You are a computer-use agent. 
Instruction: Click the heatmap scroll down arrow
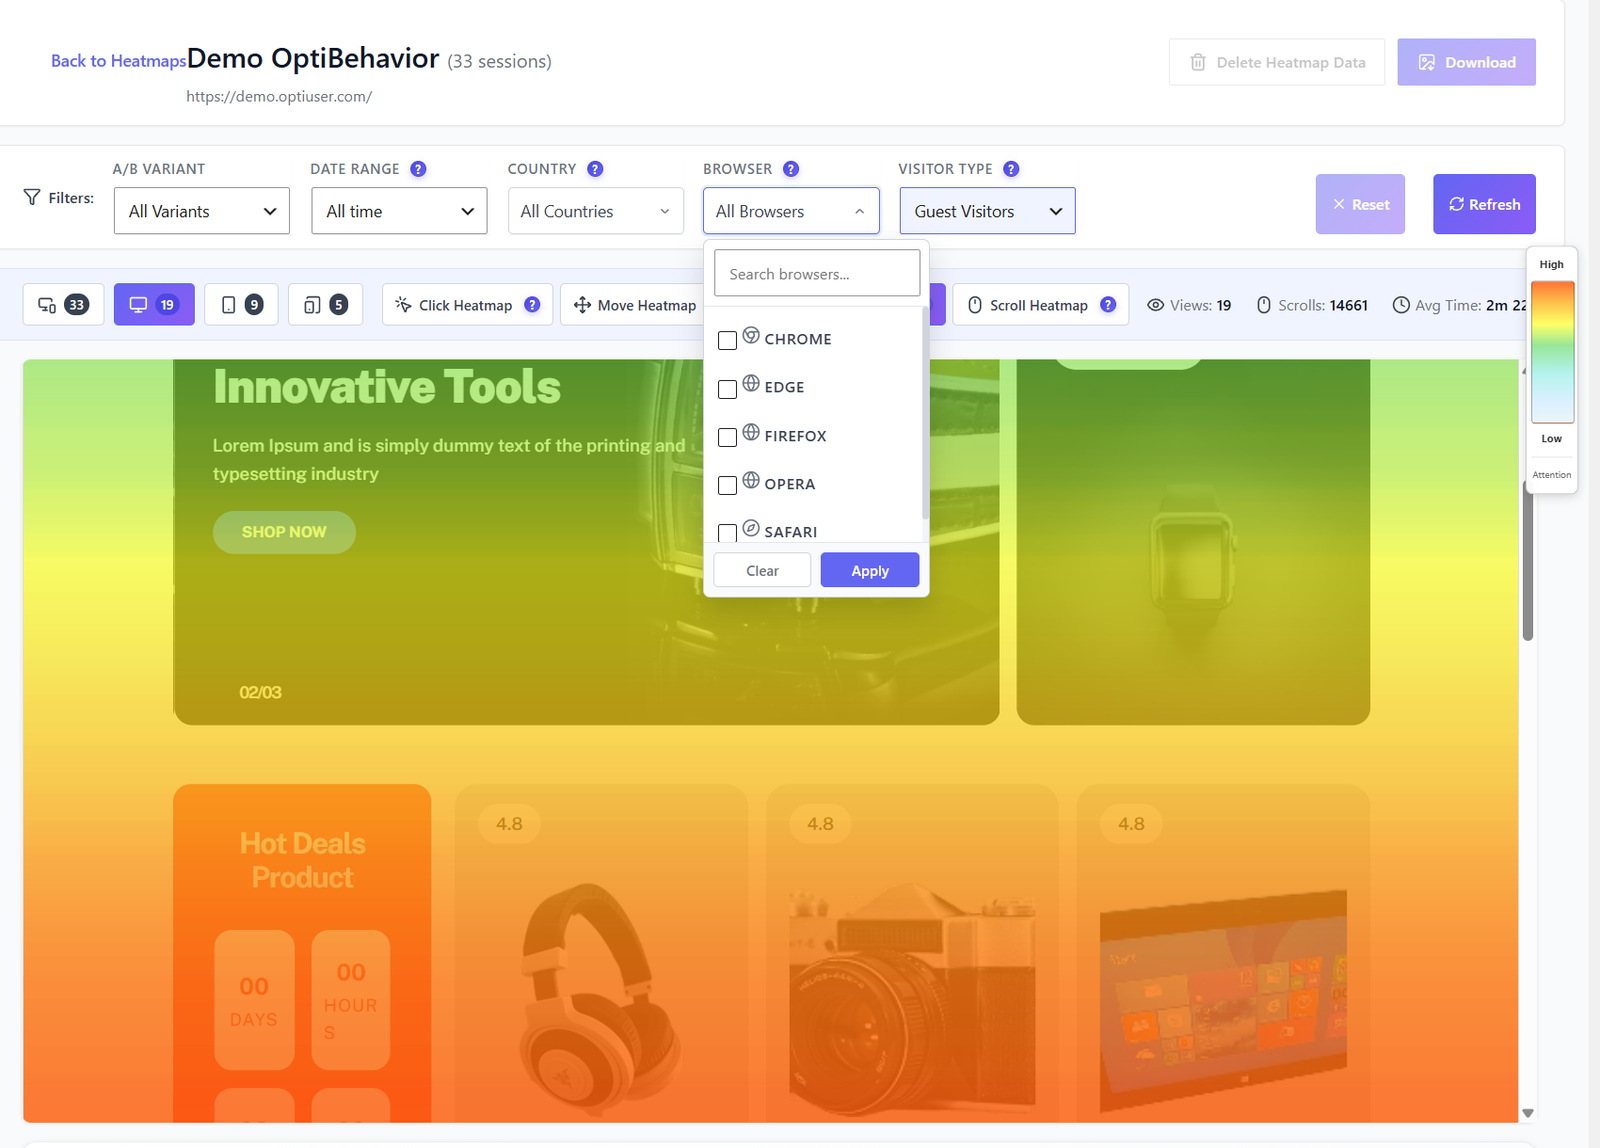point(1527,1112)
